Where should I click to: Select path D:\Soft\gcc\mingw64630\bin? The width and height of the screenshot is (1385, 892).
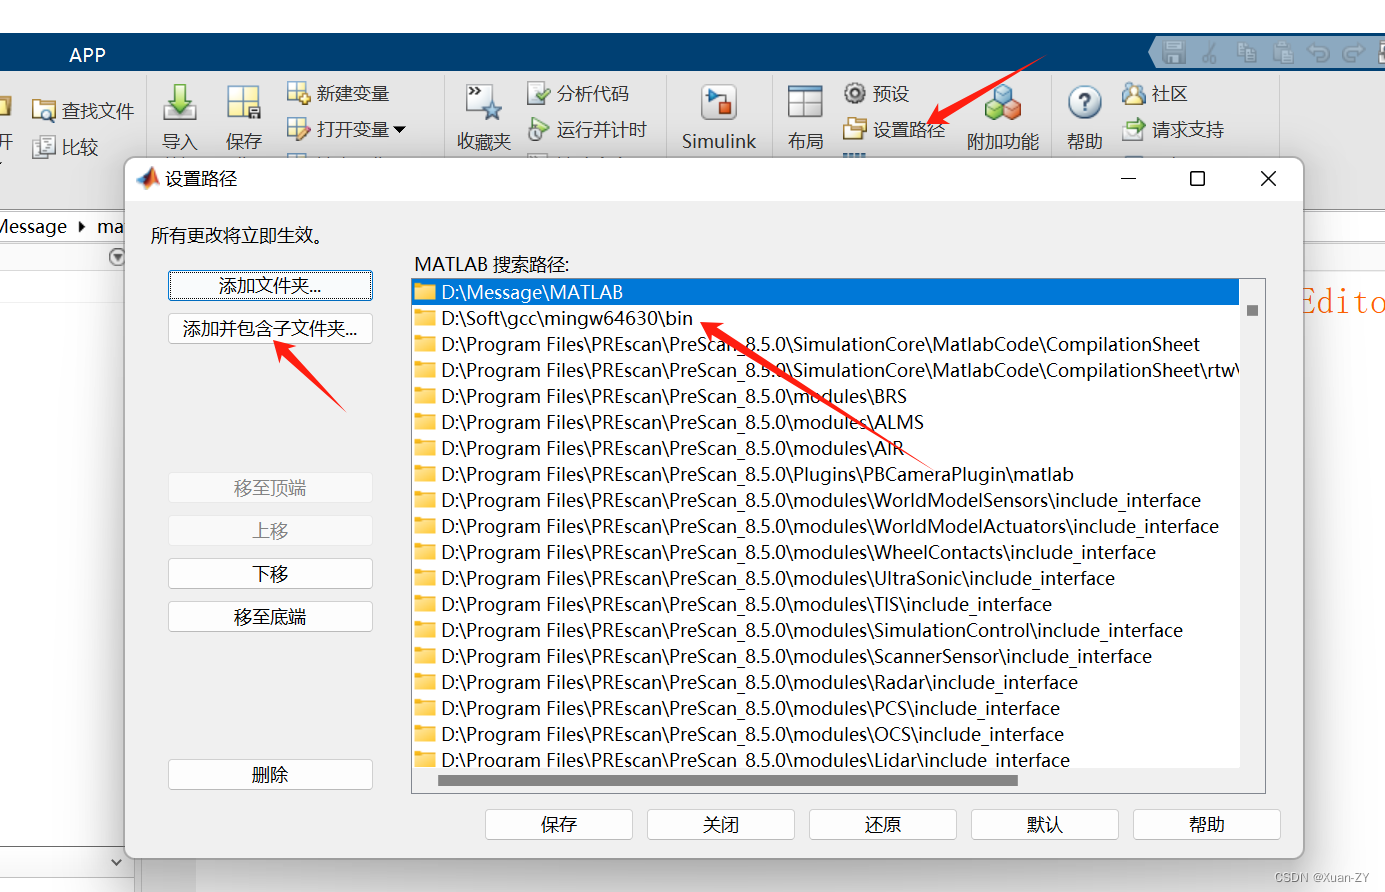pos(826,318)
